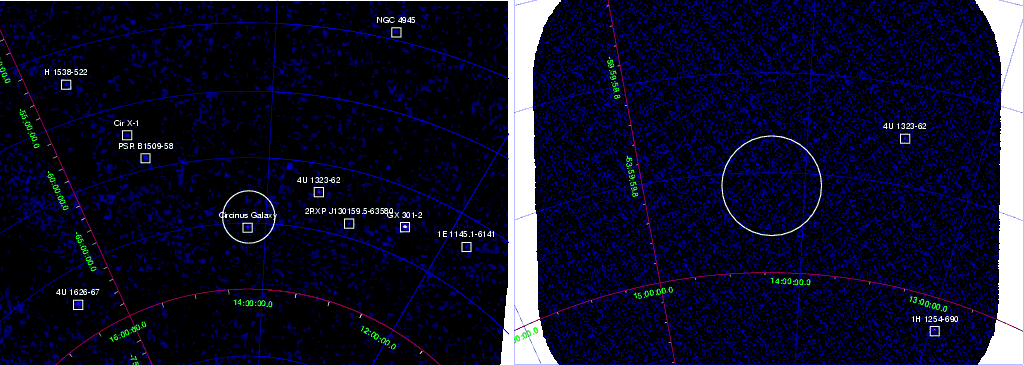1024x365 pixels.
Task: Select the H 1538-522 square marker
Action: click(x=66, y=85)
